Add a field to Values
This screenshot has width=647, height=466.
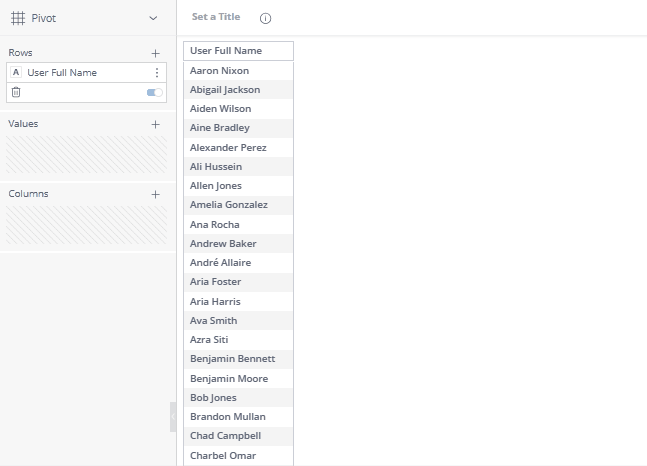[x=155, y=124]
